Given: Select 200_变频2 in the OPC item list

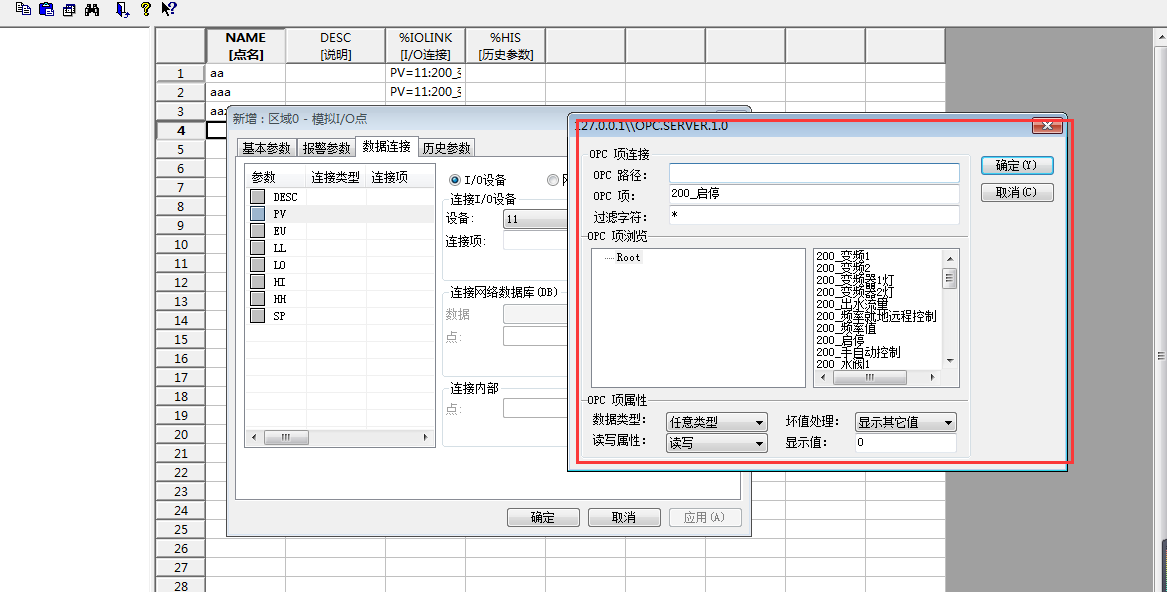Looking at the screenshot, I should tap(843, 268).
